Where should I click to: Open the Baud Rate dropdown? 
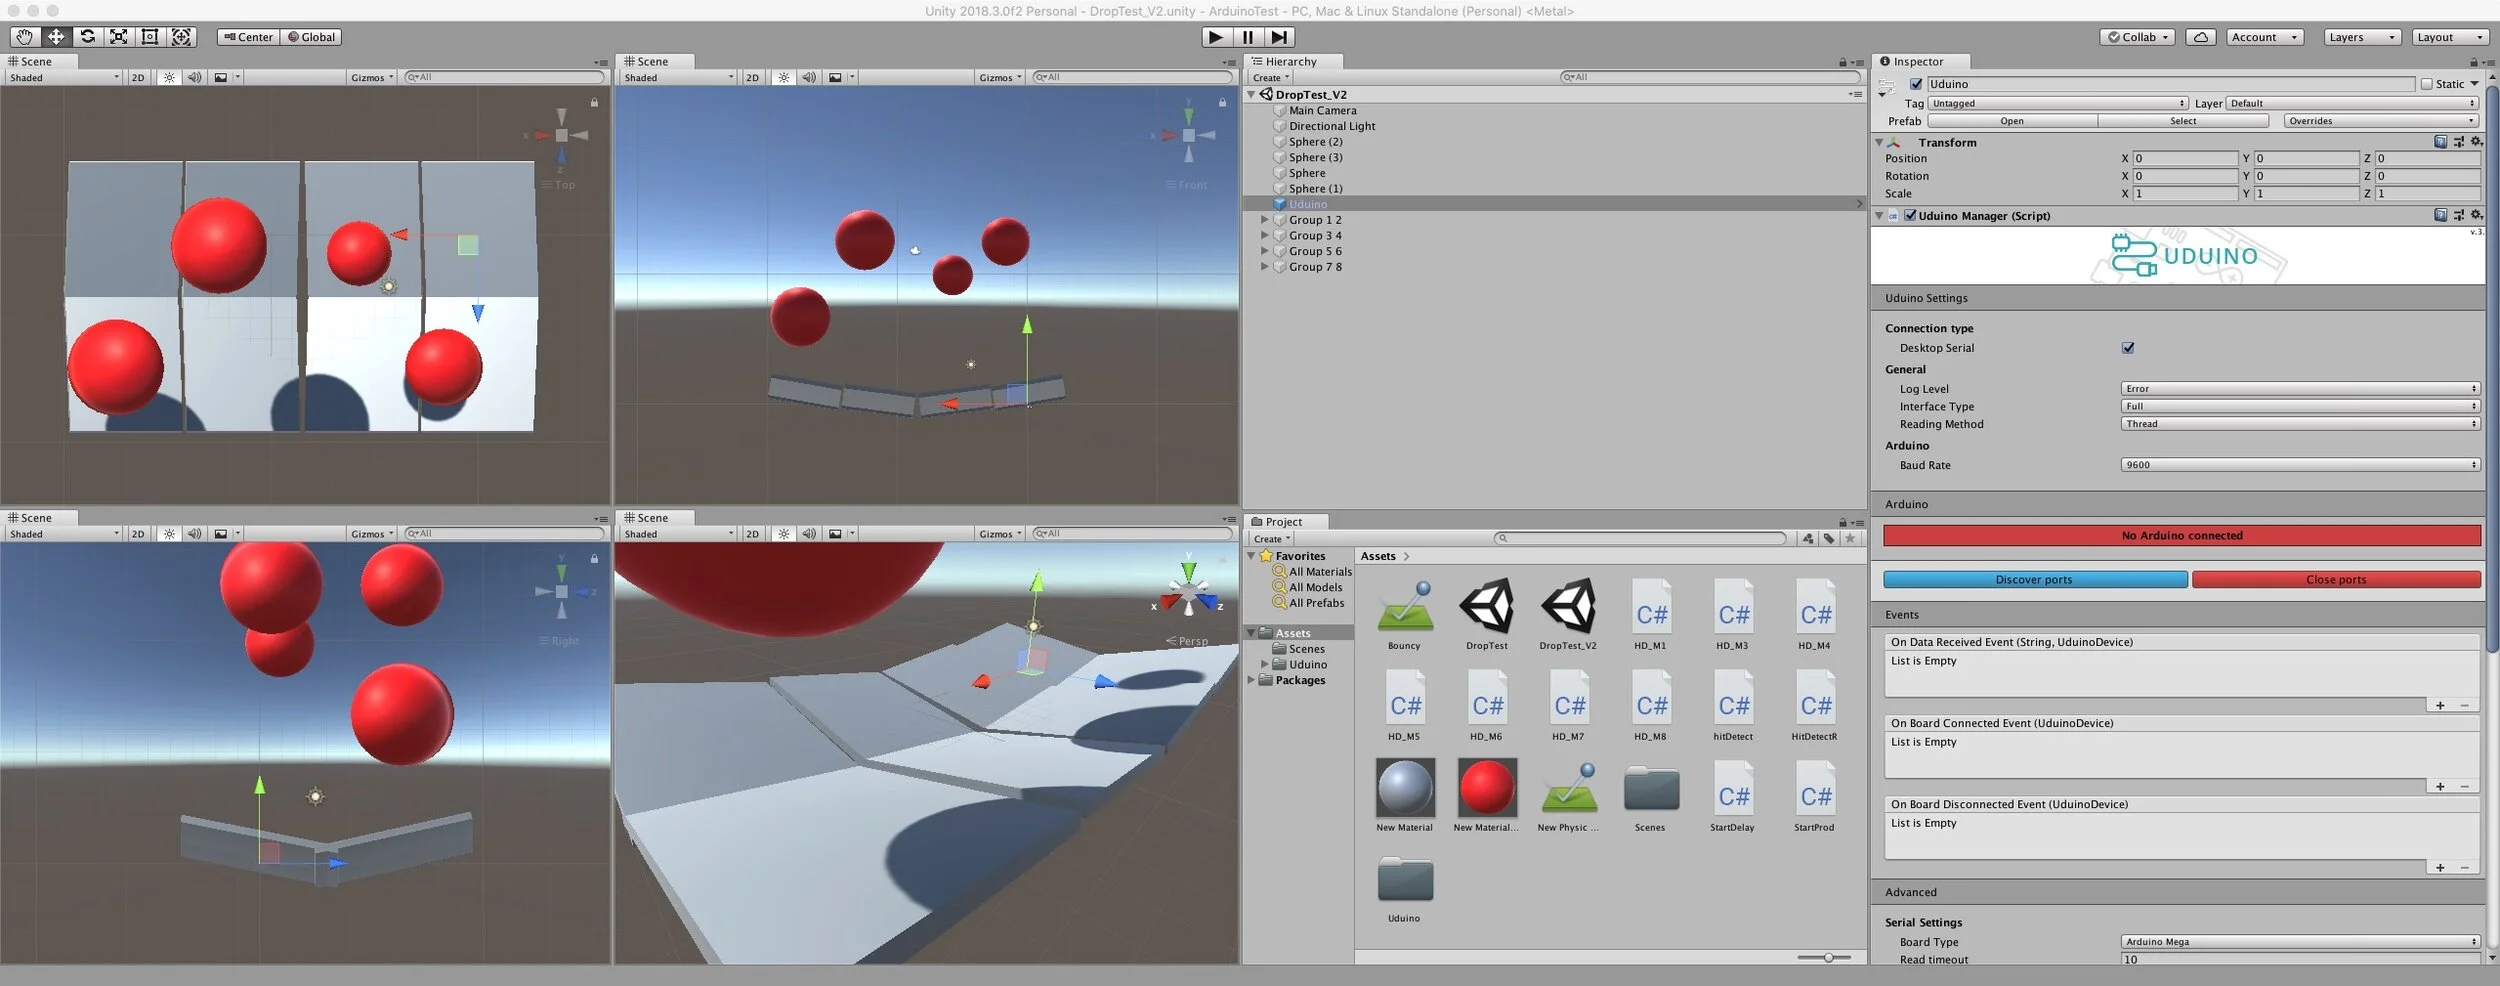2300,465
